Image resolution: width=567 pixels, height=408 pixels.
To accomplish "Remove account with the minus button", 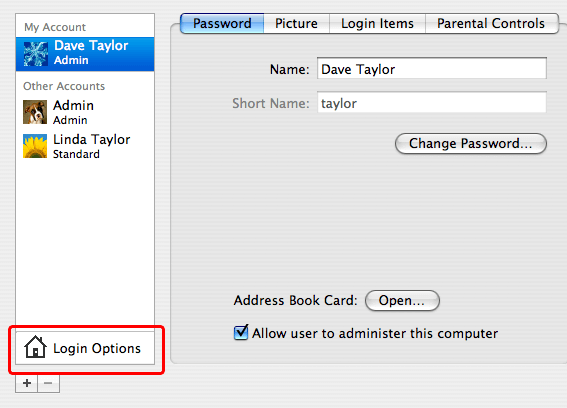I will (48, 383).
